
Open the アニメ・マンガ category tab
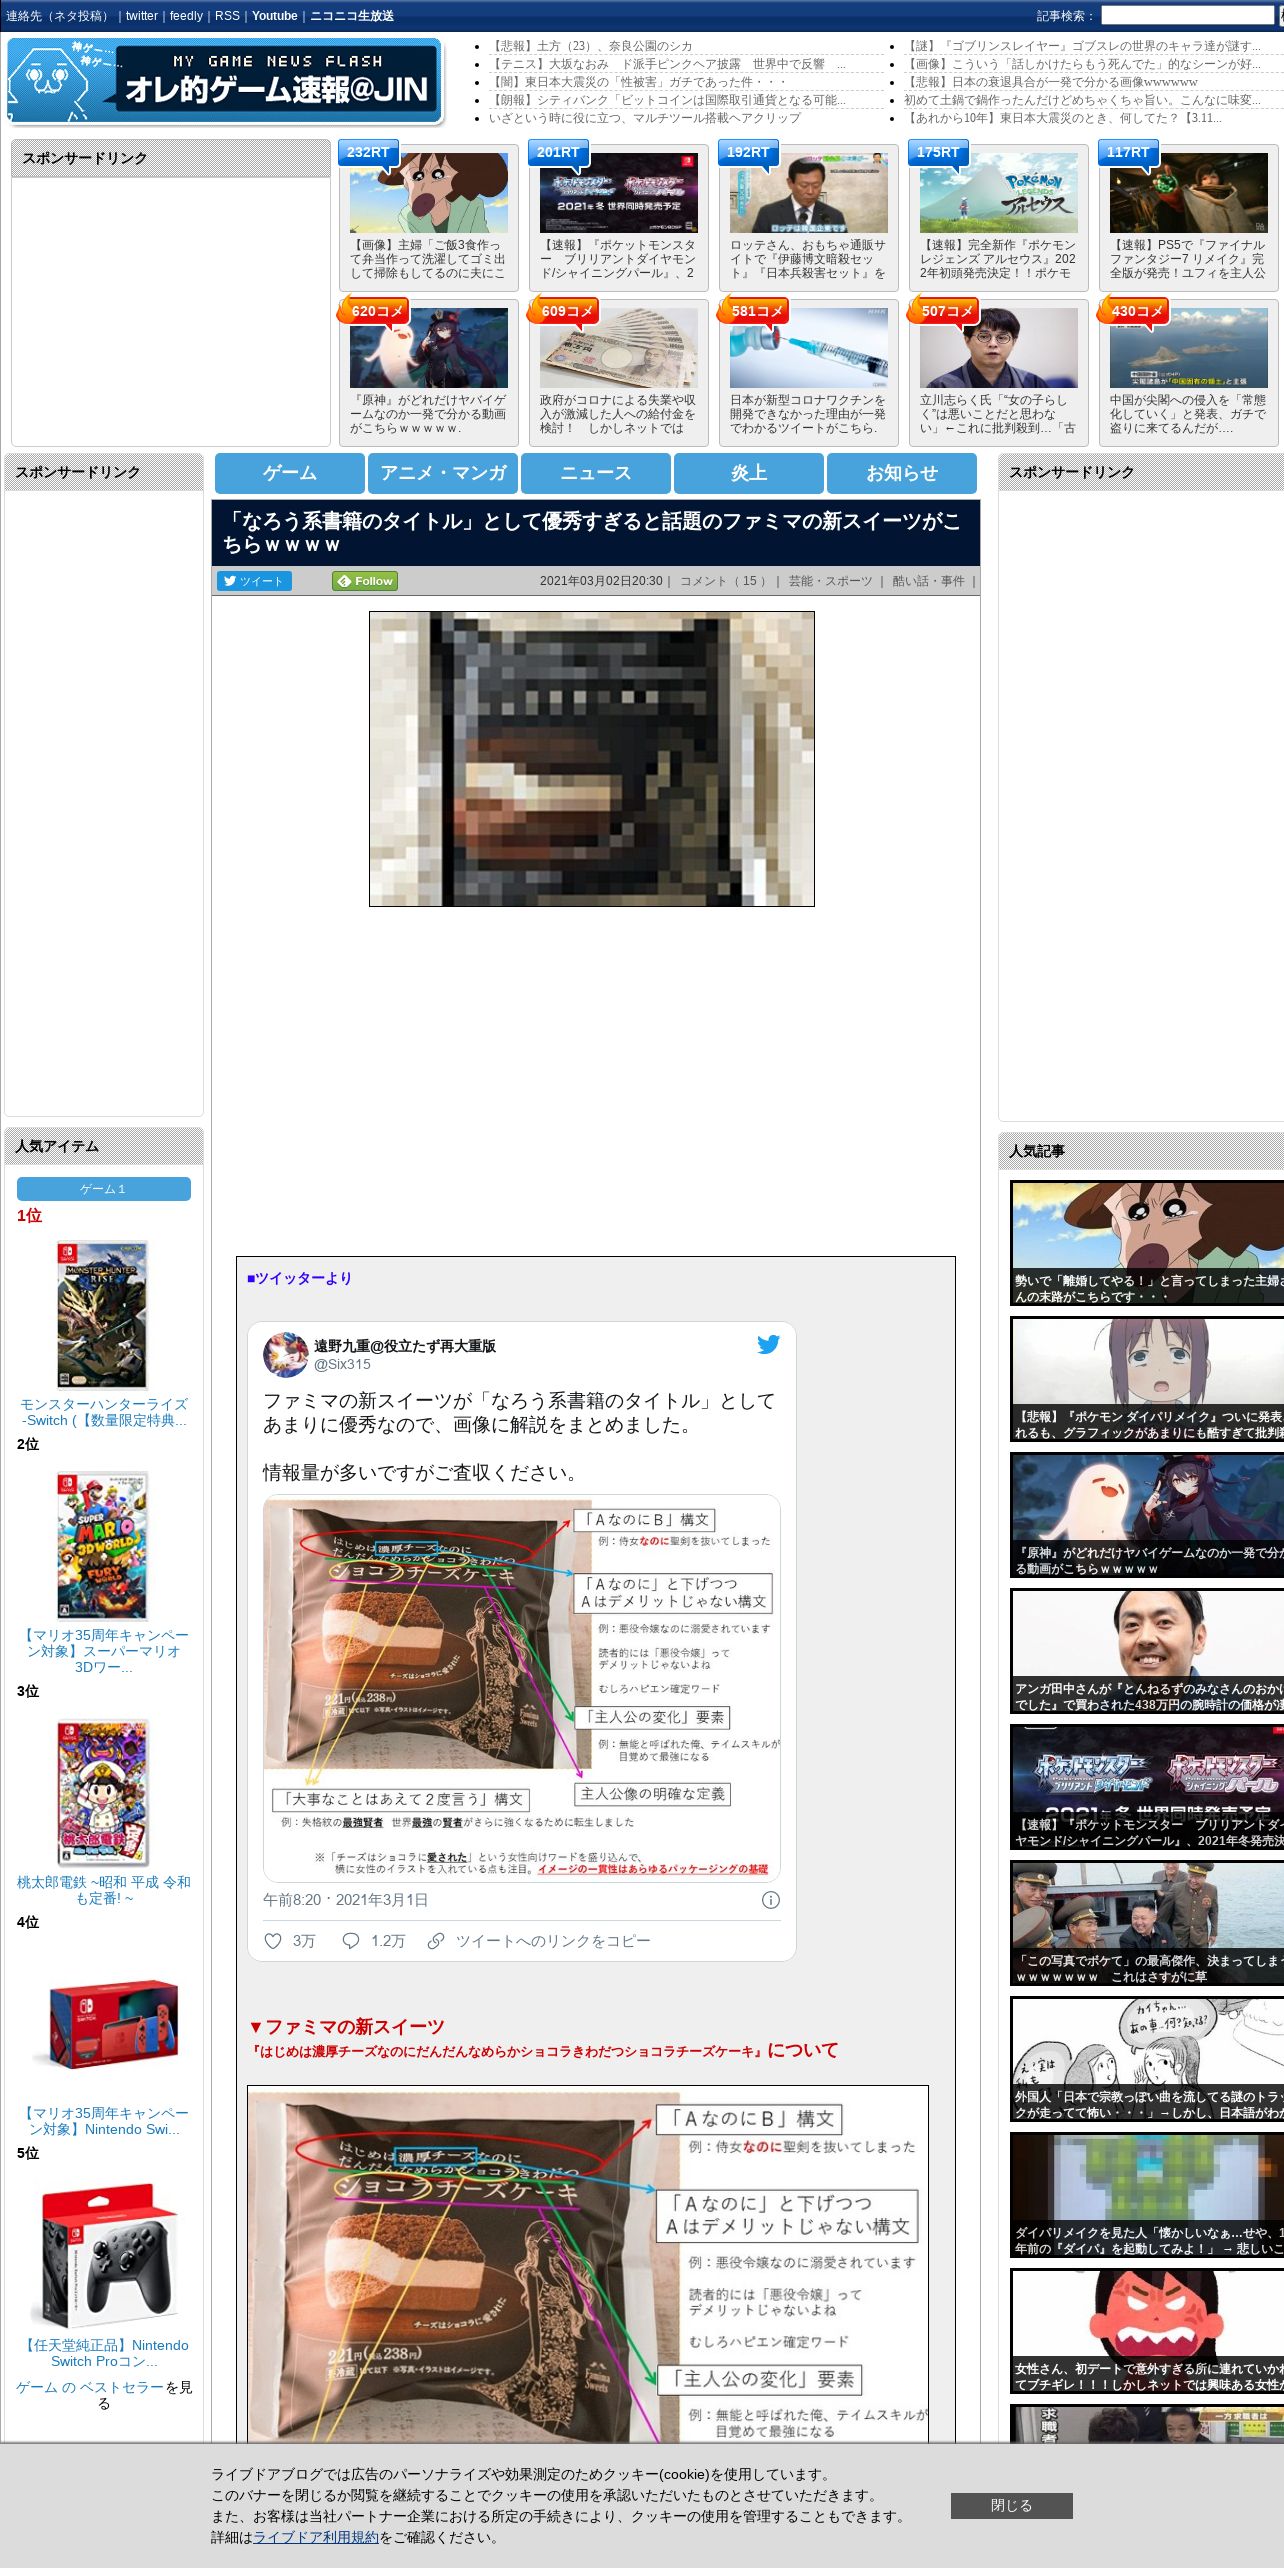pyautogui.click(x=443, y=473)
